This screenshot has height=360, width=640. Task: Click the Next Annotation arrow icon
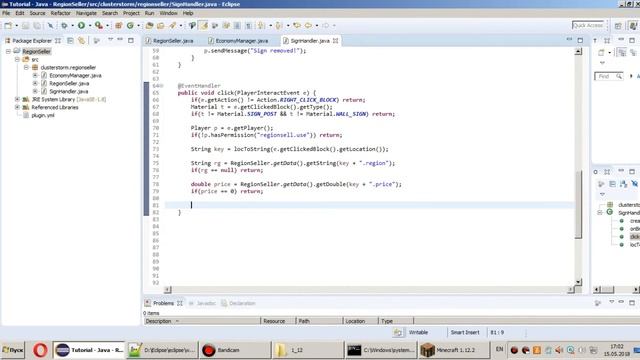[x=261, y=25]
